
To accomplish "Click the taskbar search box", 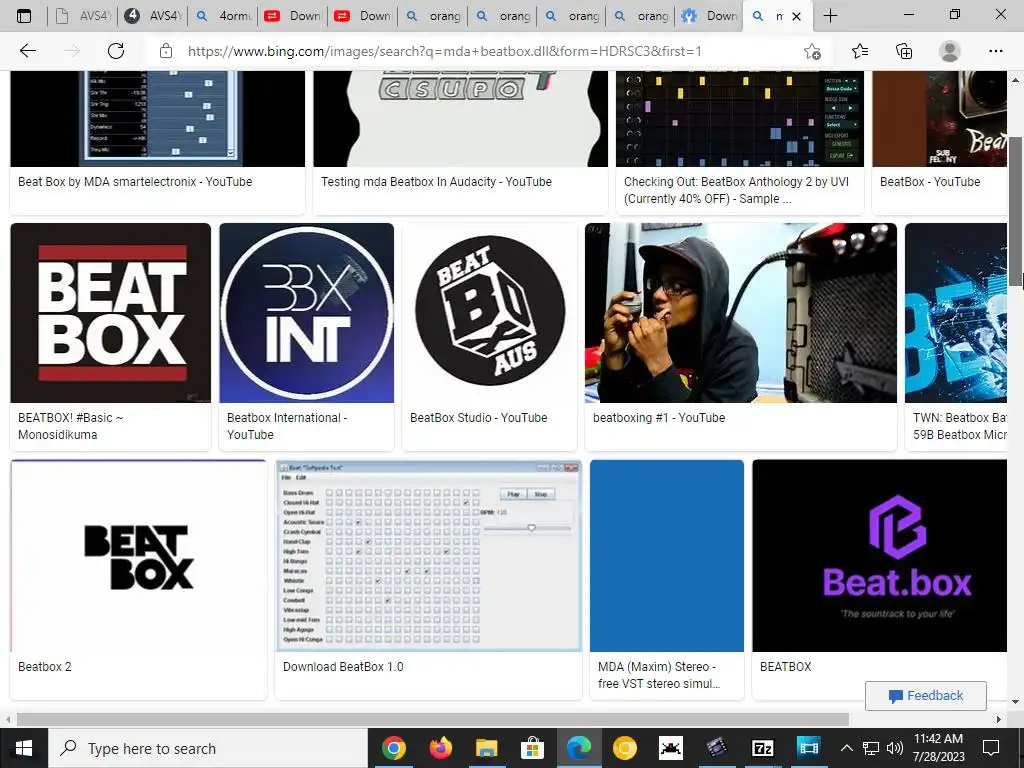I will coord(207,748).
